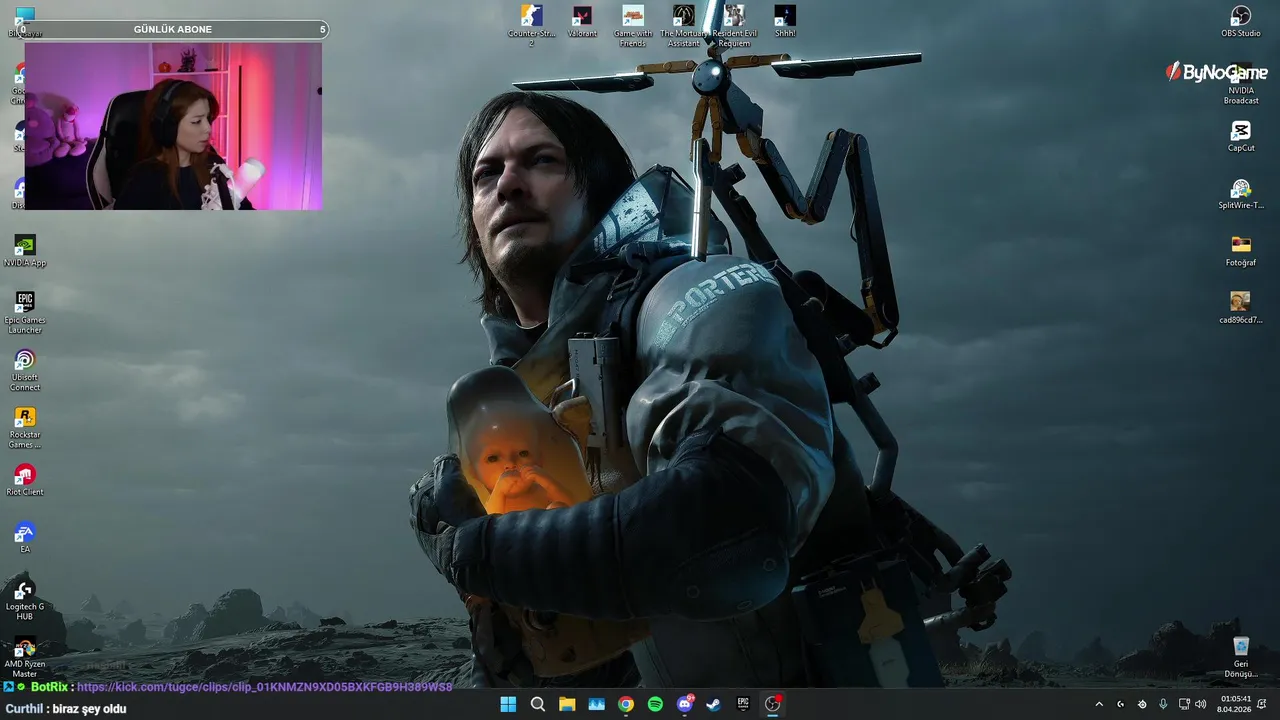The width and height of the screenshot is (1280, 720).
Task: Open the Counter-Strike 2 desktop shortcut
Action: click(x=532, y=25)
